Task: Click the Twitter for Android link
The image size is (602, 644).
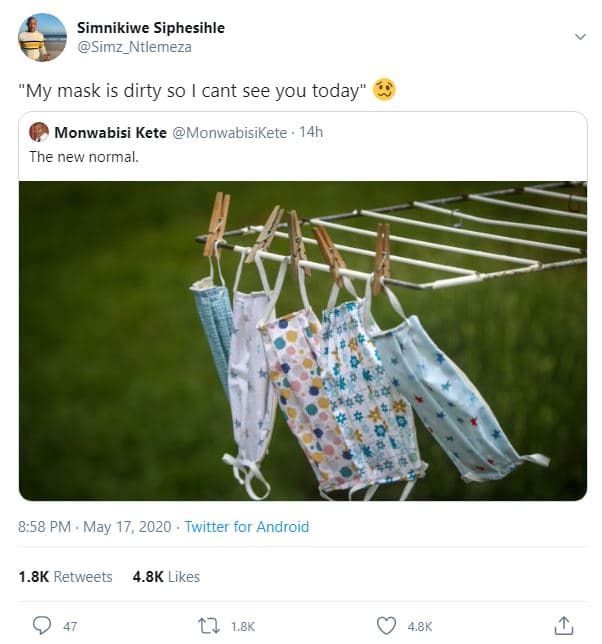Action: tap(249, 527)
